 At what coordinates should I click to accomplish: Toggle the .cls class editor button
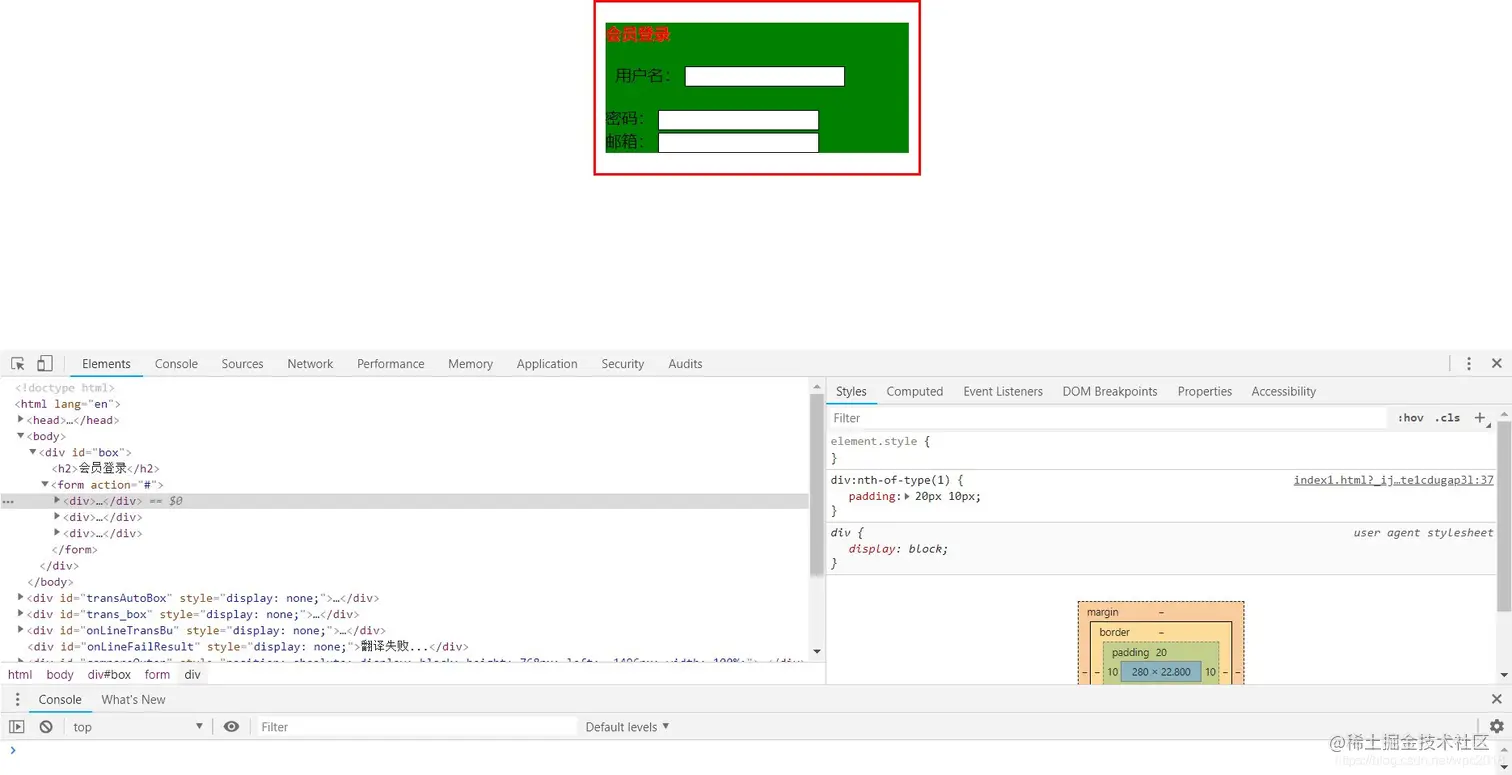pos(1447,418)
